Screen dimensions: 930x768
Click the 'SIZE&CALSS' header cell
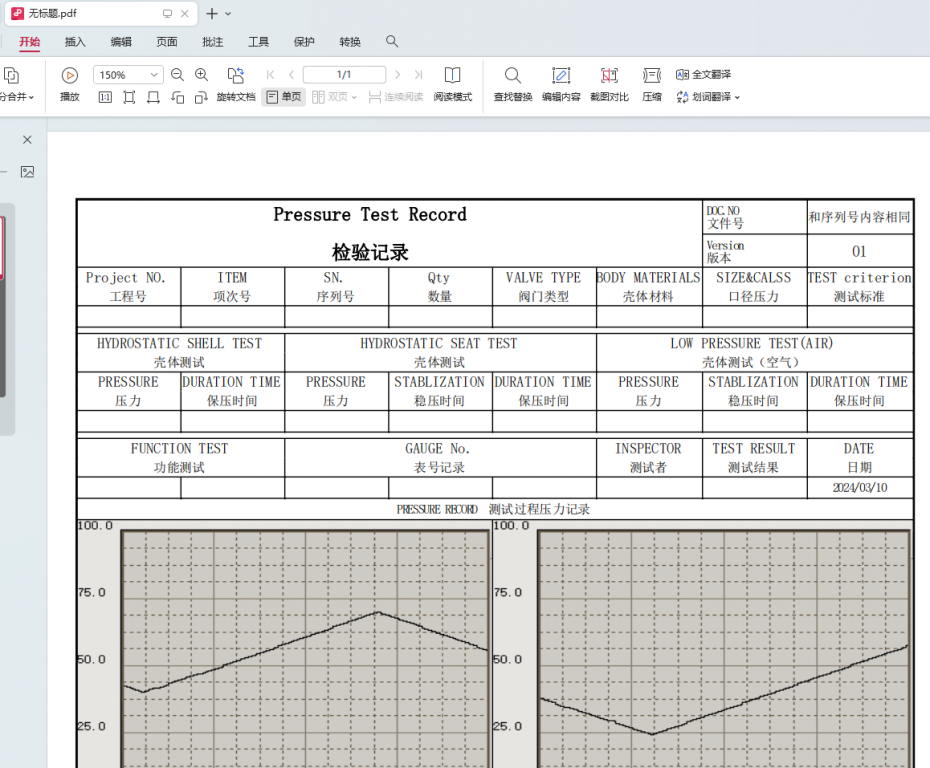click(754, 286)
